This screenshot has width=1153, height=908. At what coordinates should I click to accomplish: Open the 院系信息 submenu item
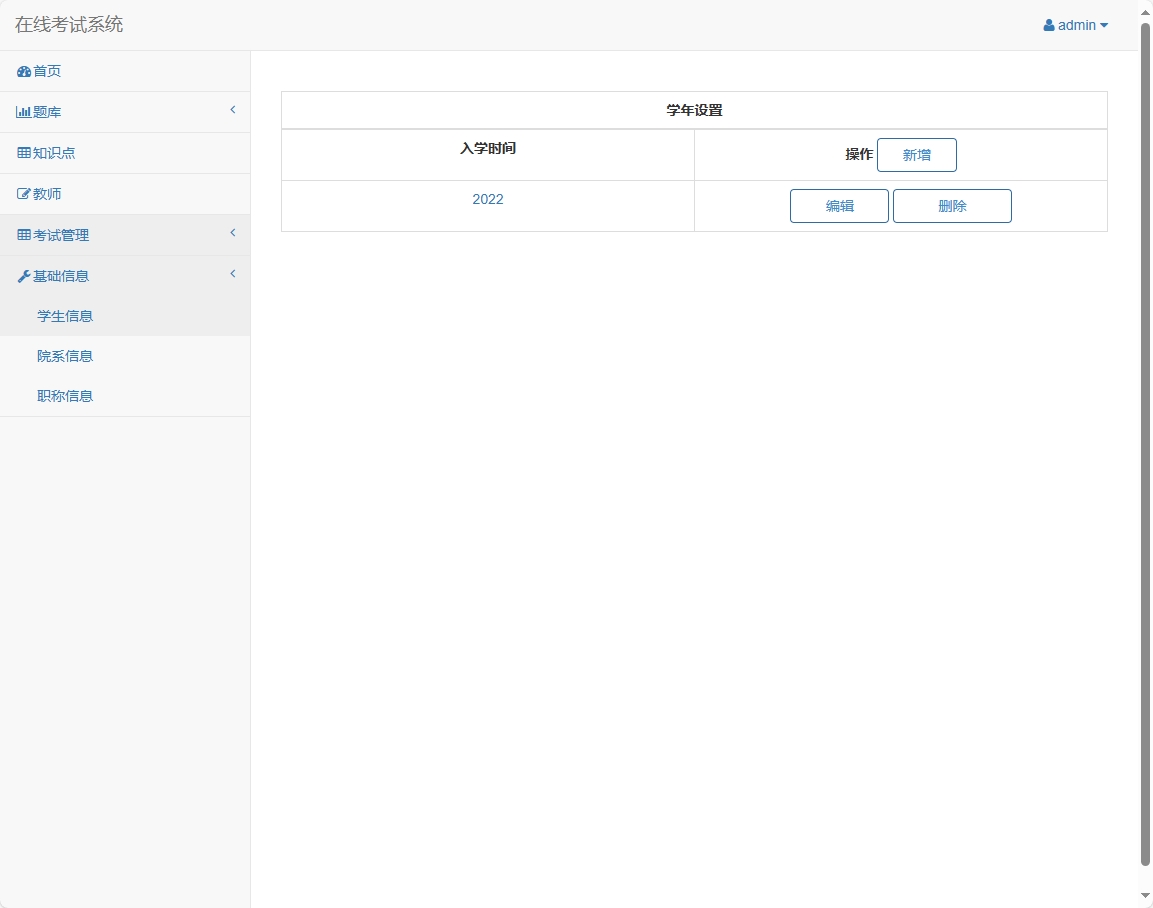[65, 356]
